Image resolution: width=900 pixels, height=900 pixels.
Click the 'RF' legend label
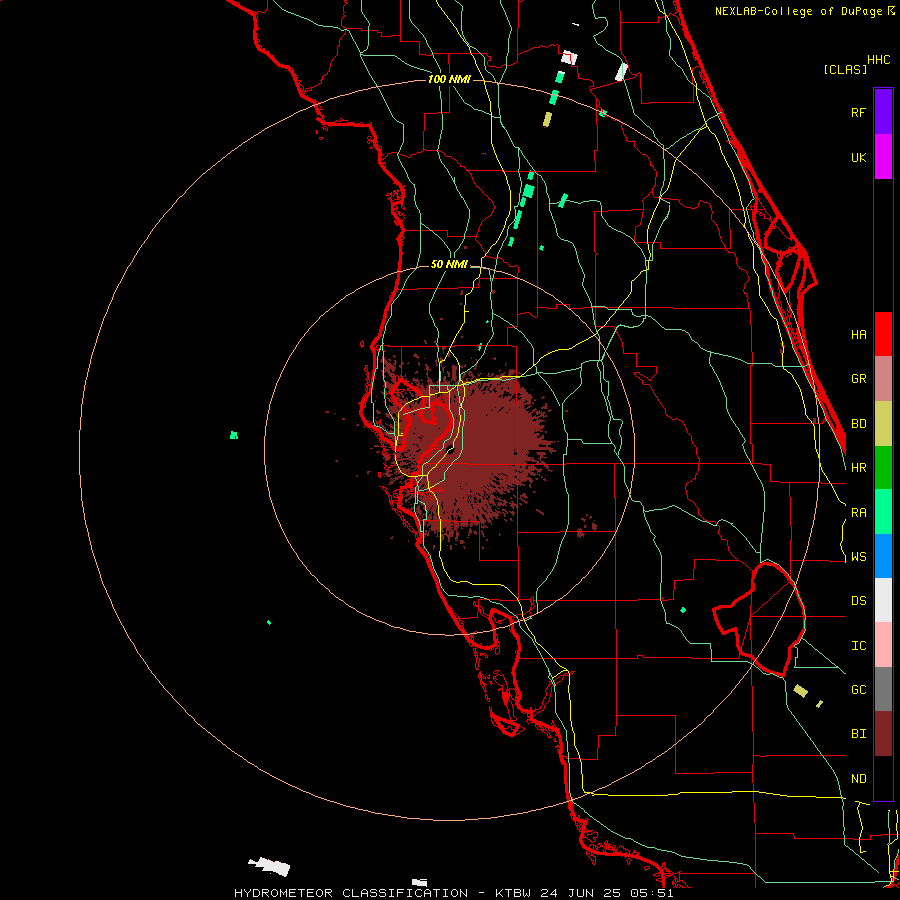[x=859, y=112]
